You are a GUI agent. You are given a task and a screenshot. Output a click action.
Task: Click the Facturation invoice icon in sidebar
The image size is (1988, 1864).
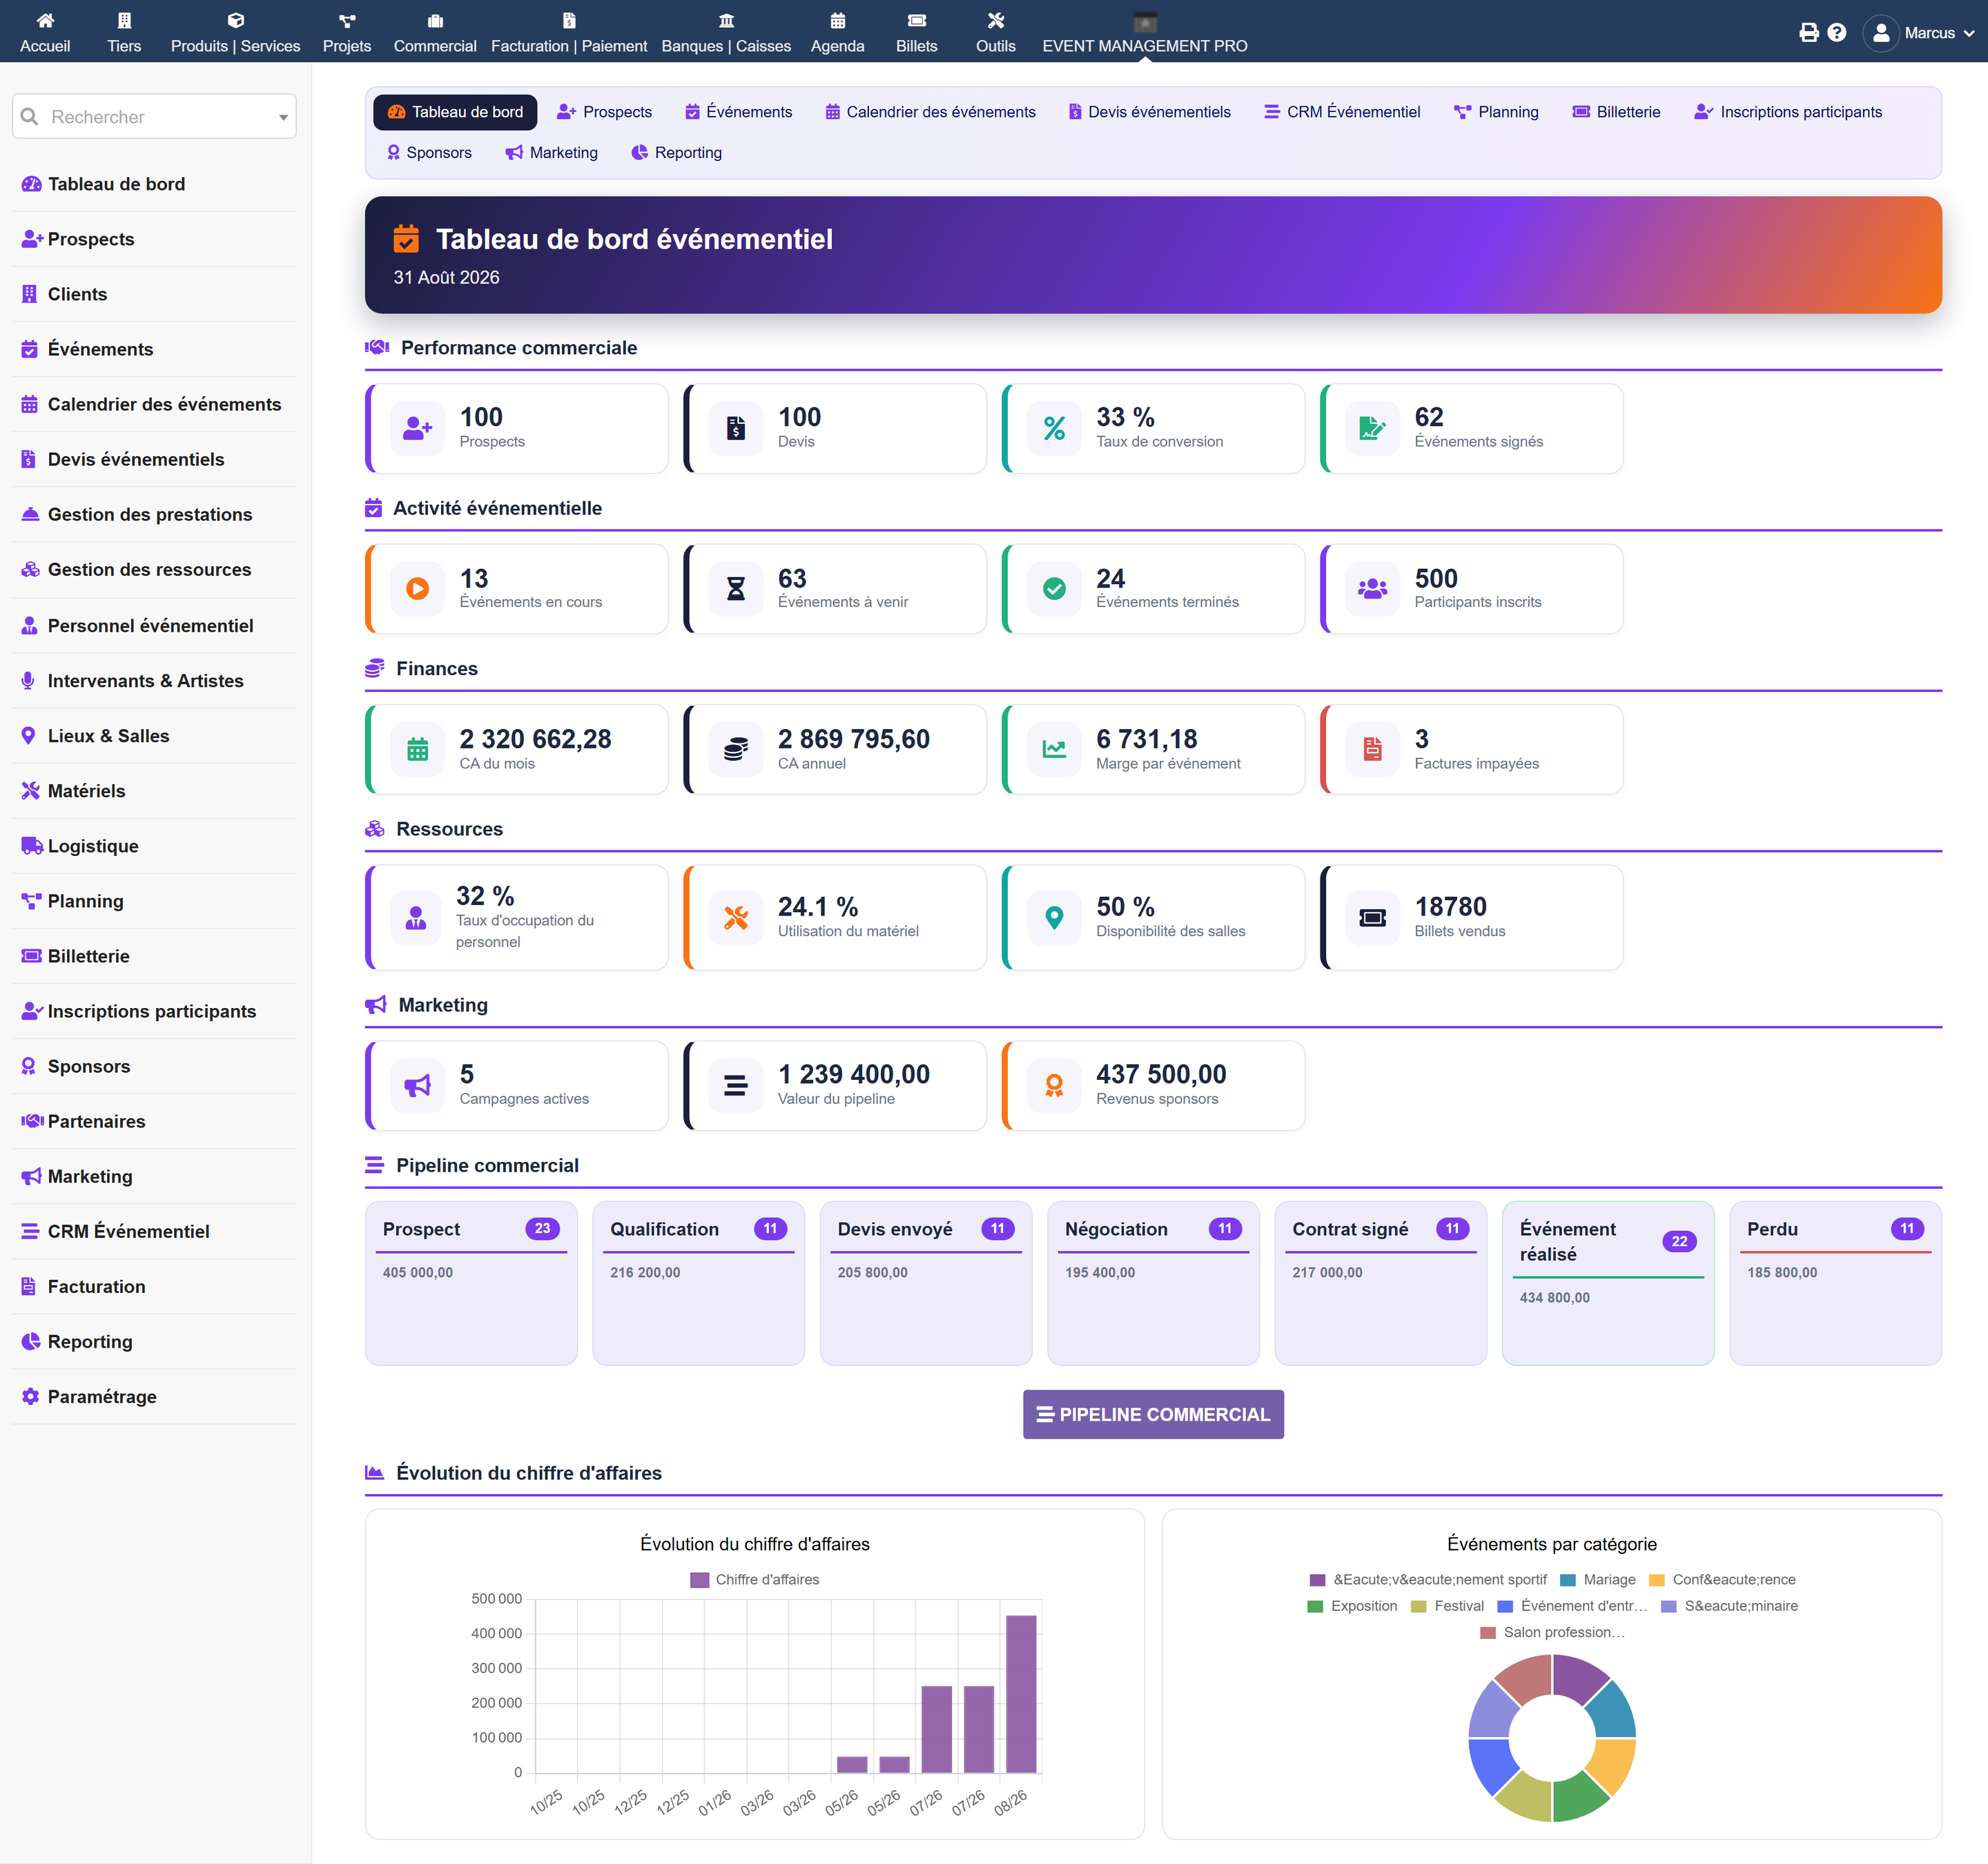coord(29,1286)
